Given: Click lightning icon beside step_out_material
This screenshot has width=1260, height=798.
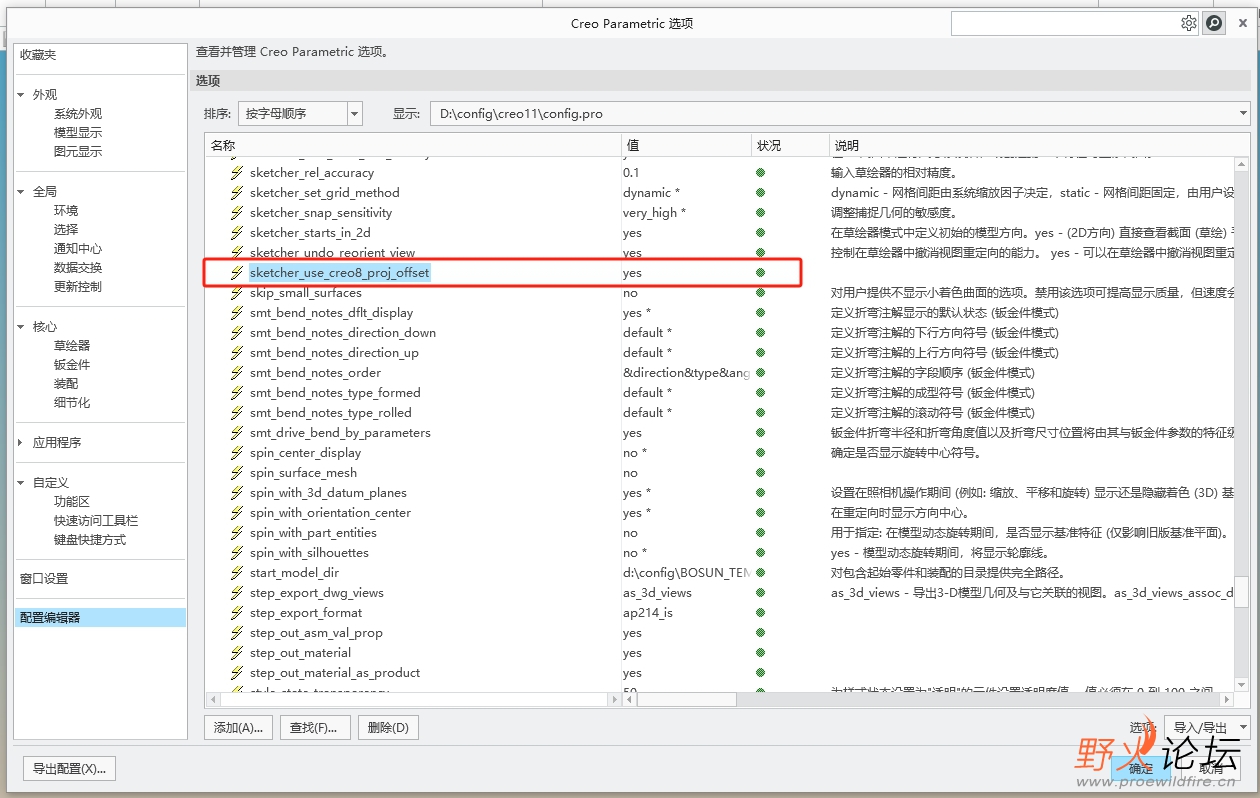Looking at the screenshot, I should tap(237, 653).
